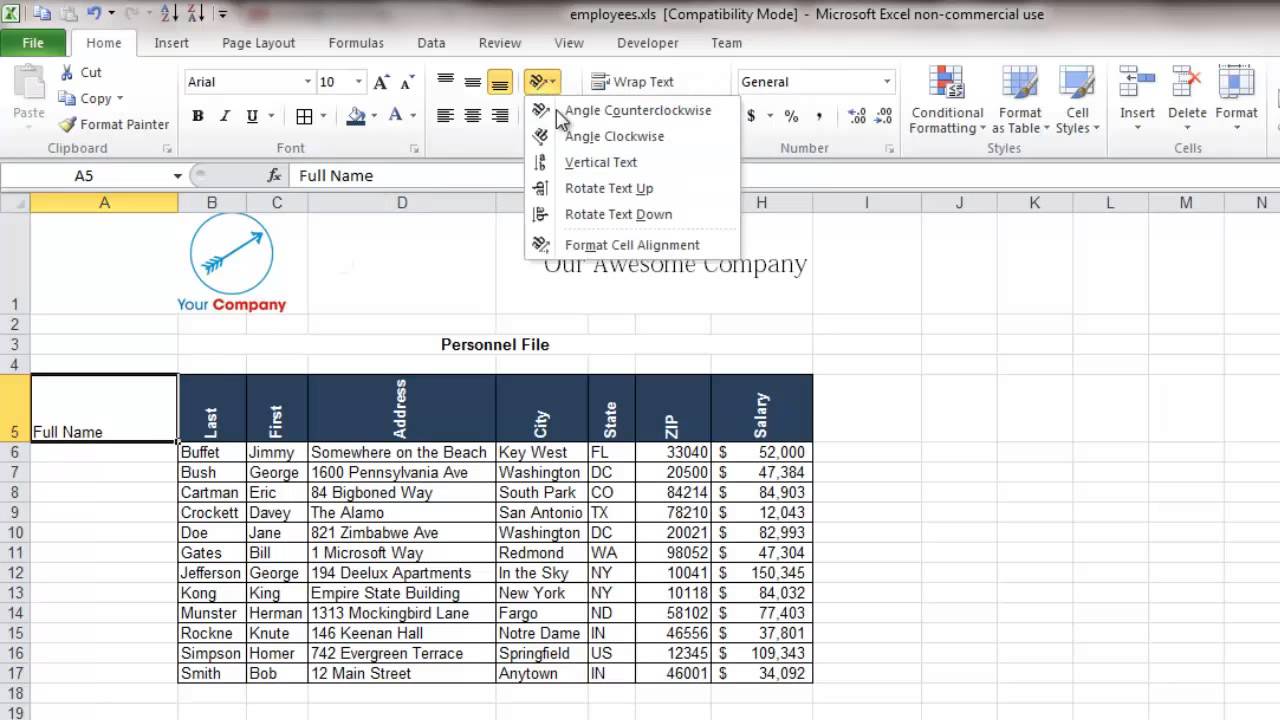This screenshot has width=1280, height=720.
Task: Select Rotate Text Down option
Action: click(632, 214)
